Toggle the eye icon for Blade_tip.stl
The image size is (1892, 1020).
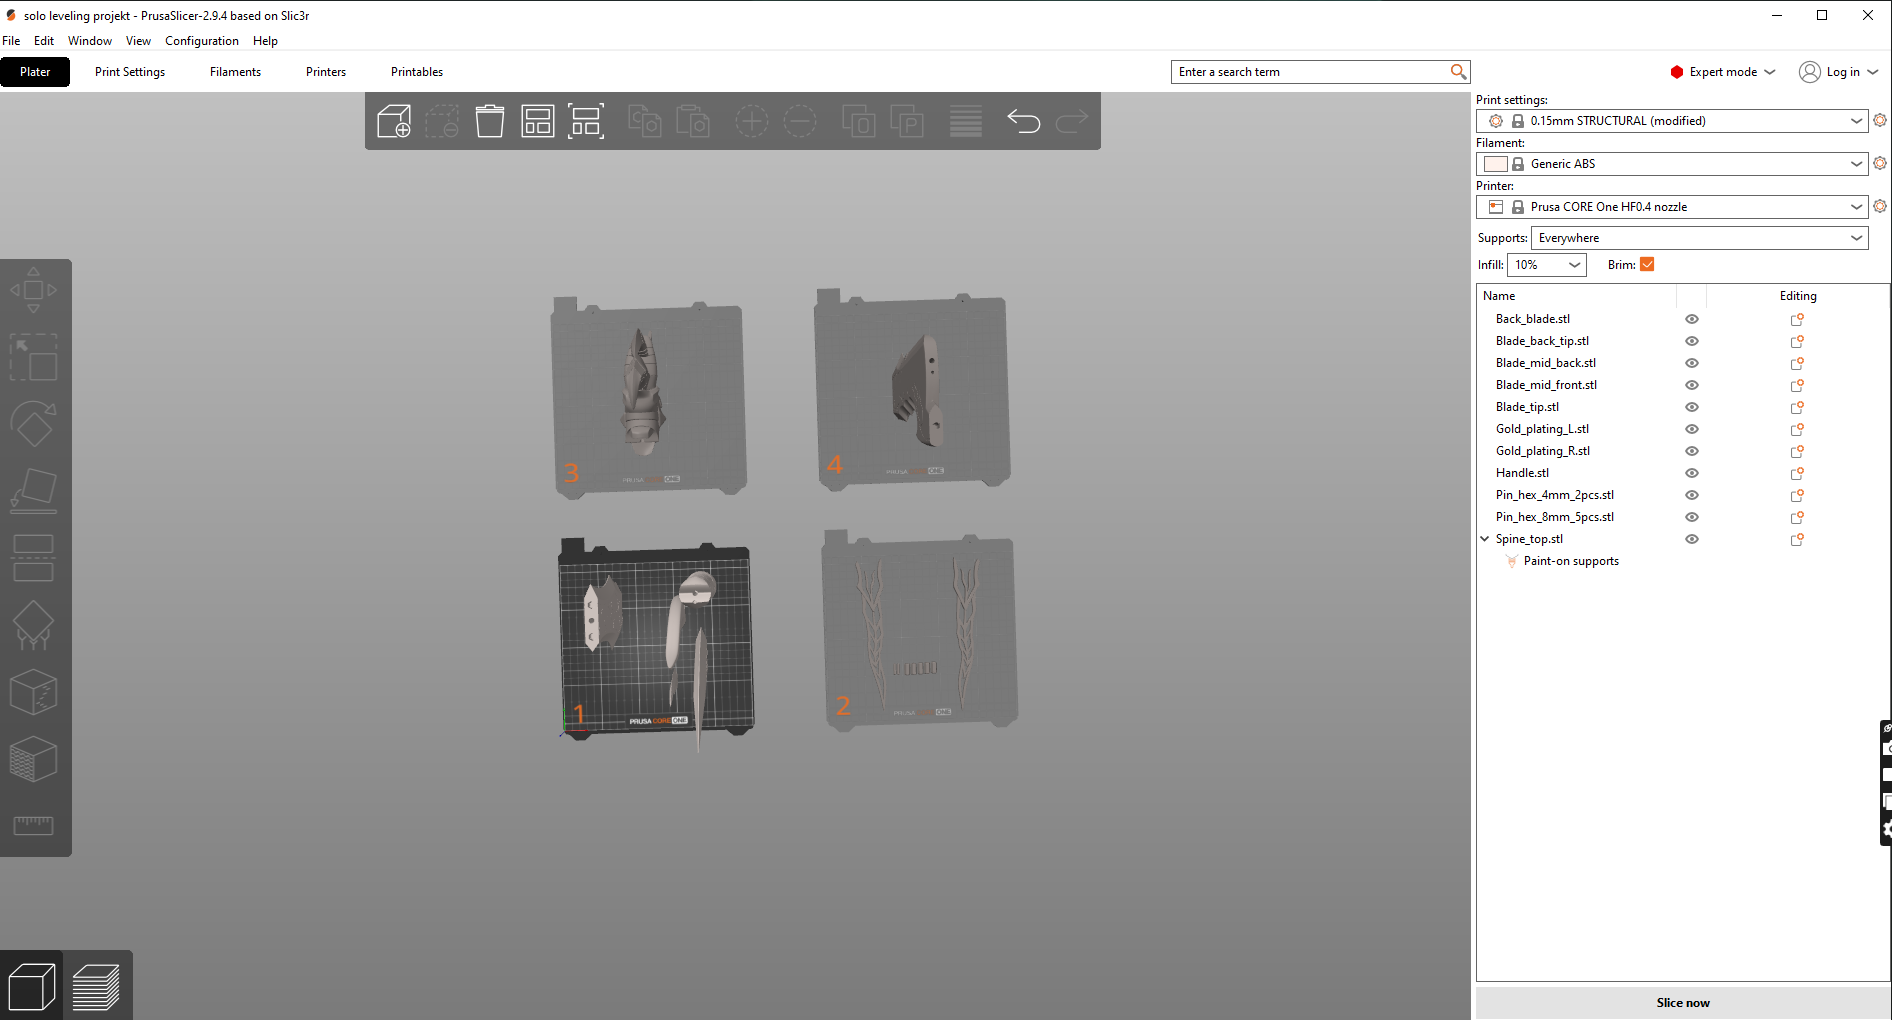coord(1692,407)
